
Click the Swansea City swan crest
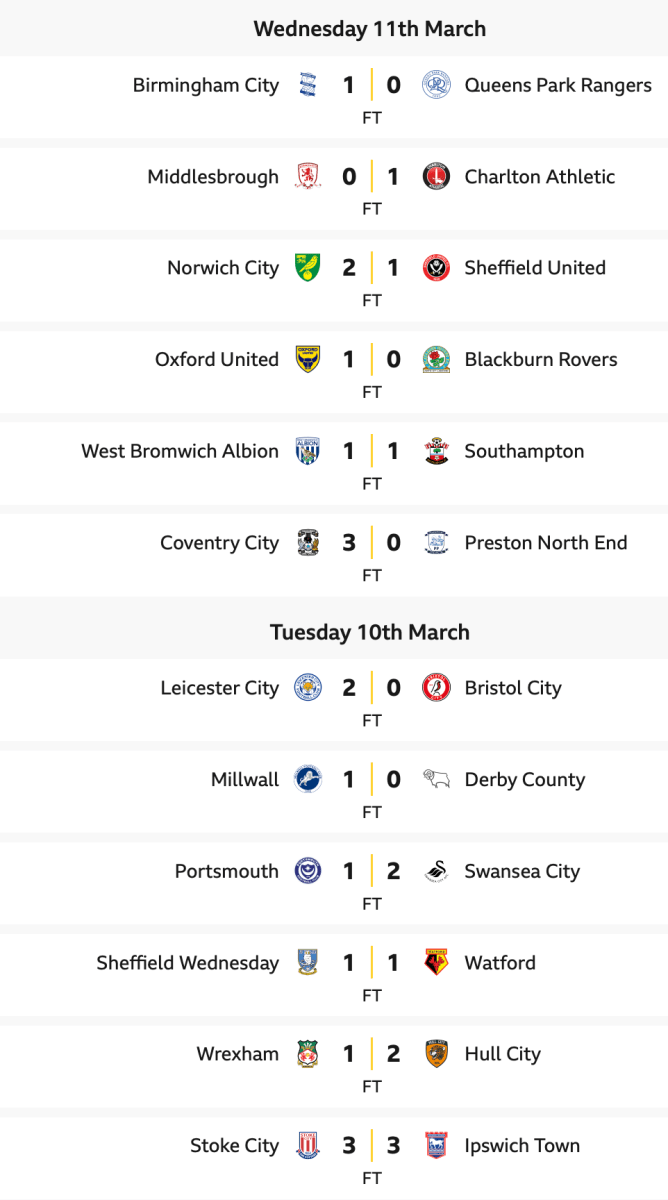click(436, 871)
